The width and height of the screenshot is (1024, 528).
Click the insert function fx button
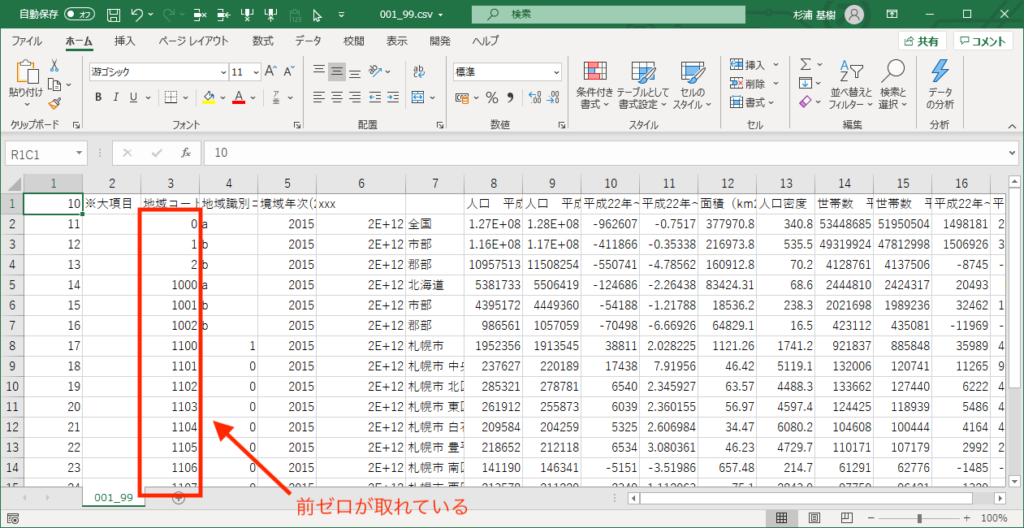186,153
